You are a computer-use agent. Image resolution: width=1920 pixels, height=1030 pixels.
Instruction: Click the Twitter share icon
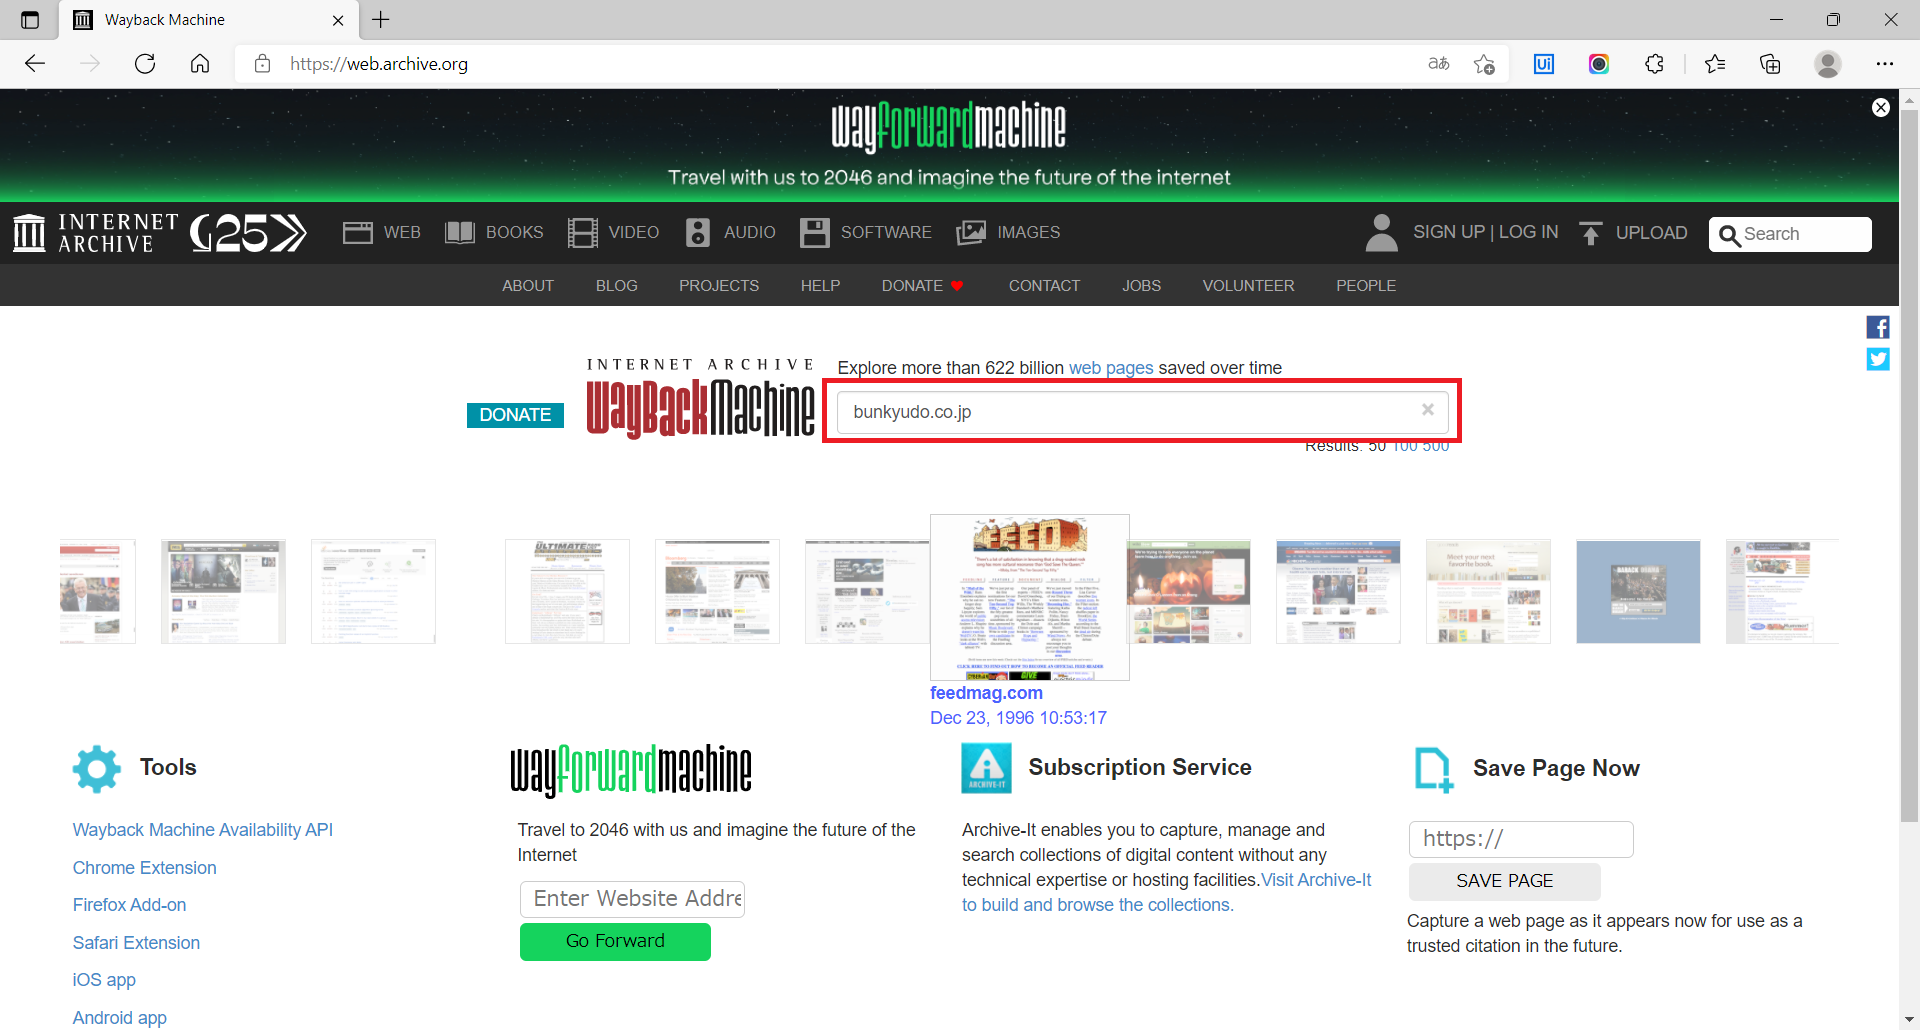click(x=1877, y=359)
